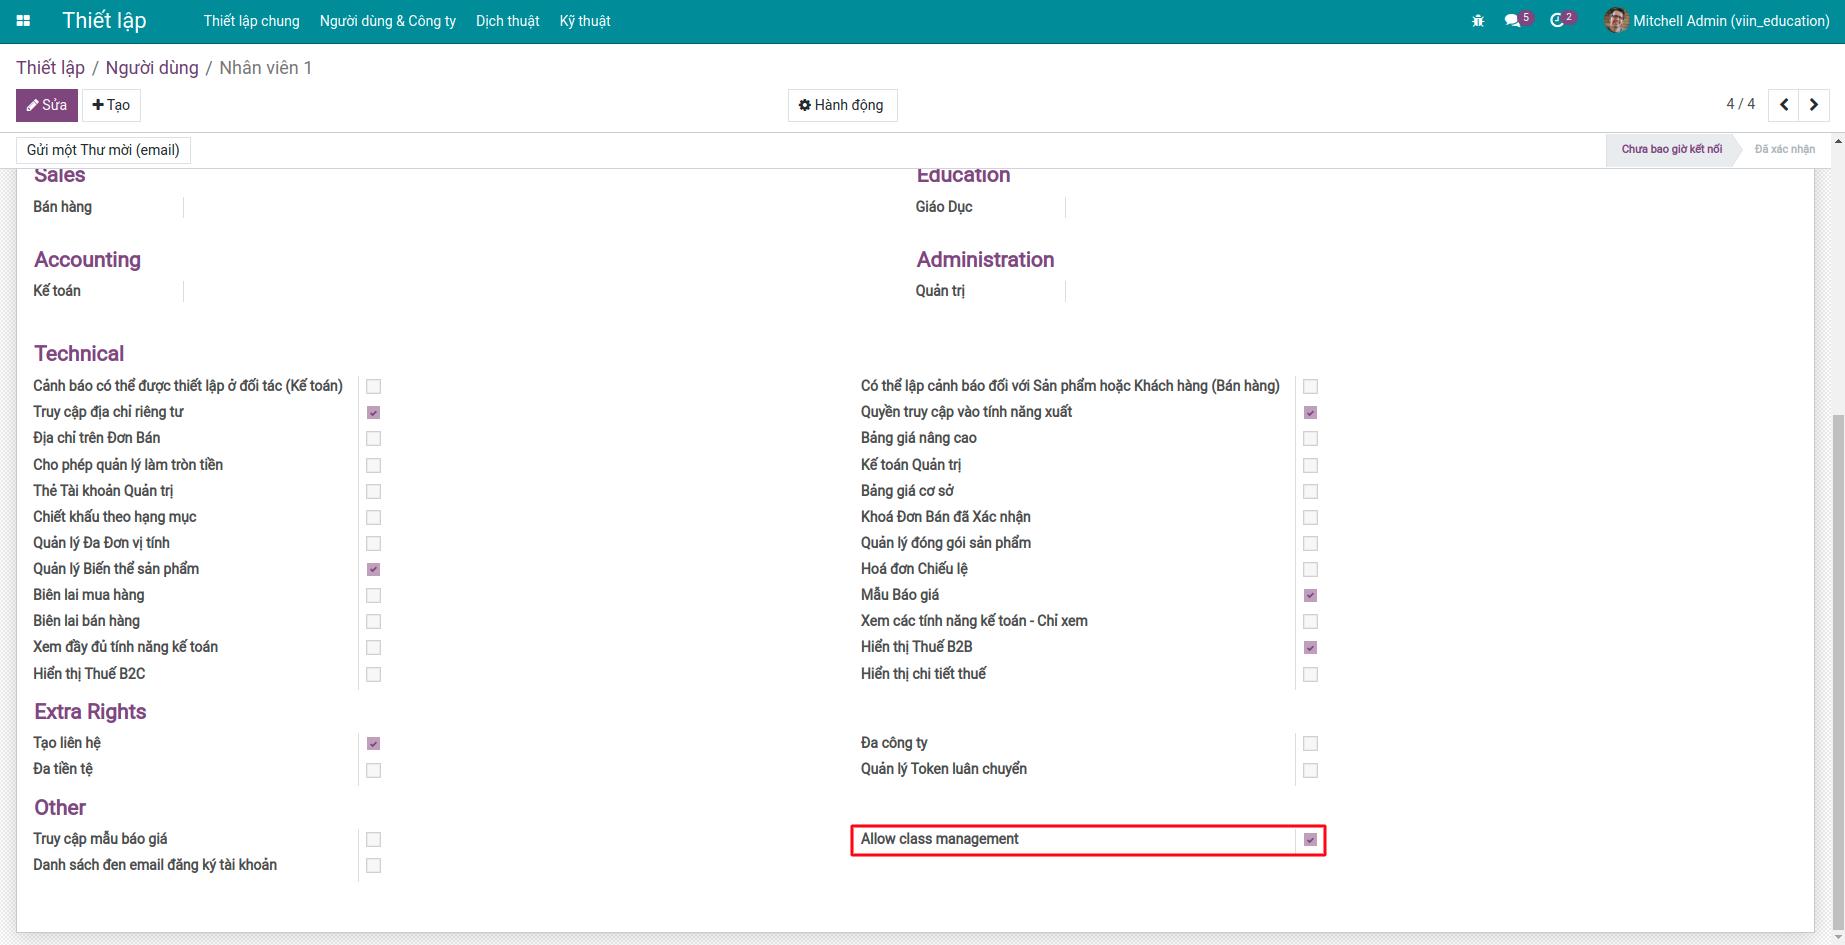Image resolution: width=1845 pixels, height=945 pixels.
Task: Toggle the Đa công ty checkbox
Action: [x=1310, y=744]
